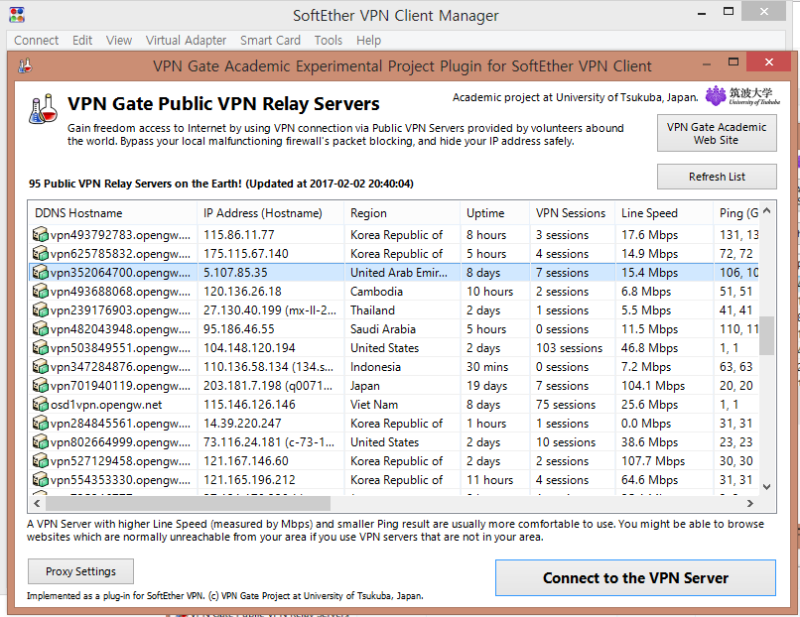800x617 pixels.
Task: Sort by IP Address (Hostname) column
Action: (270, 213)
